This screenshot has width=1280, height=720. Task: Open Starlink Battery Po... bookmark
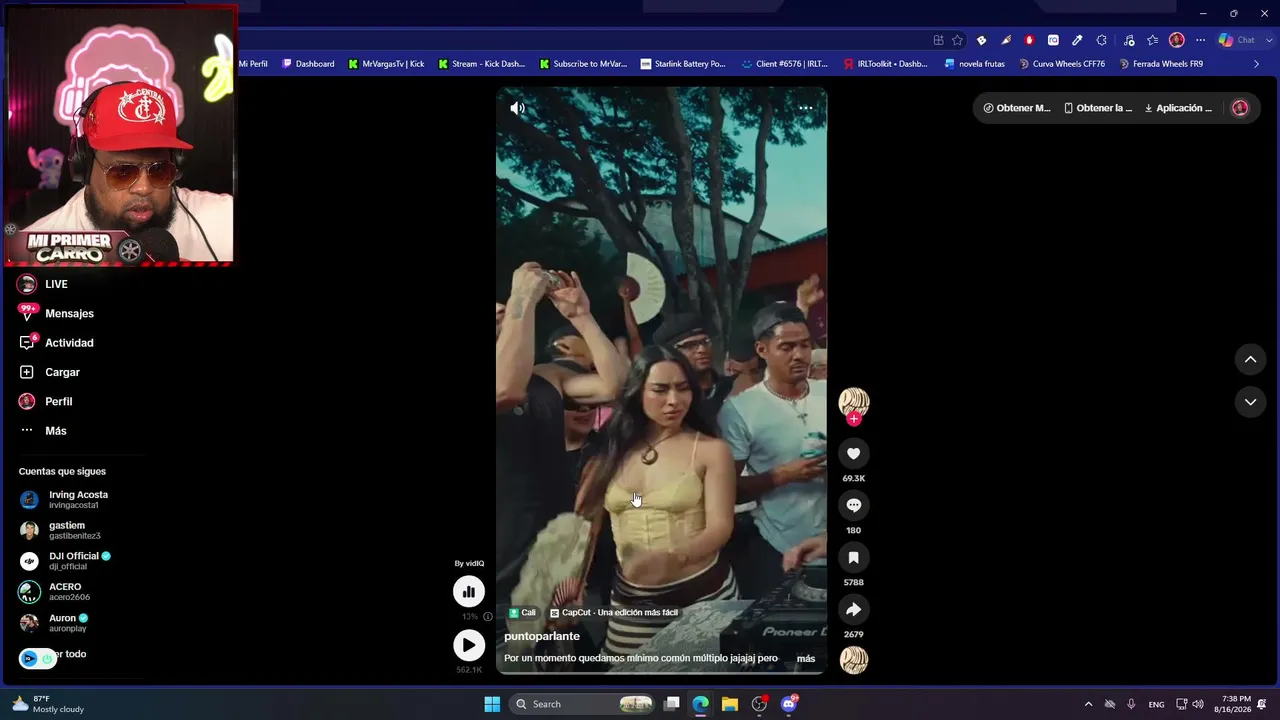click(x=683, y=64)
